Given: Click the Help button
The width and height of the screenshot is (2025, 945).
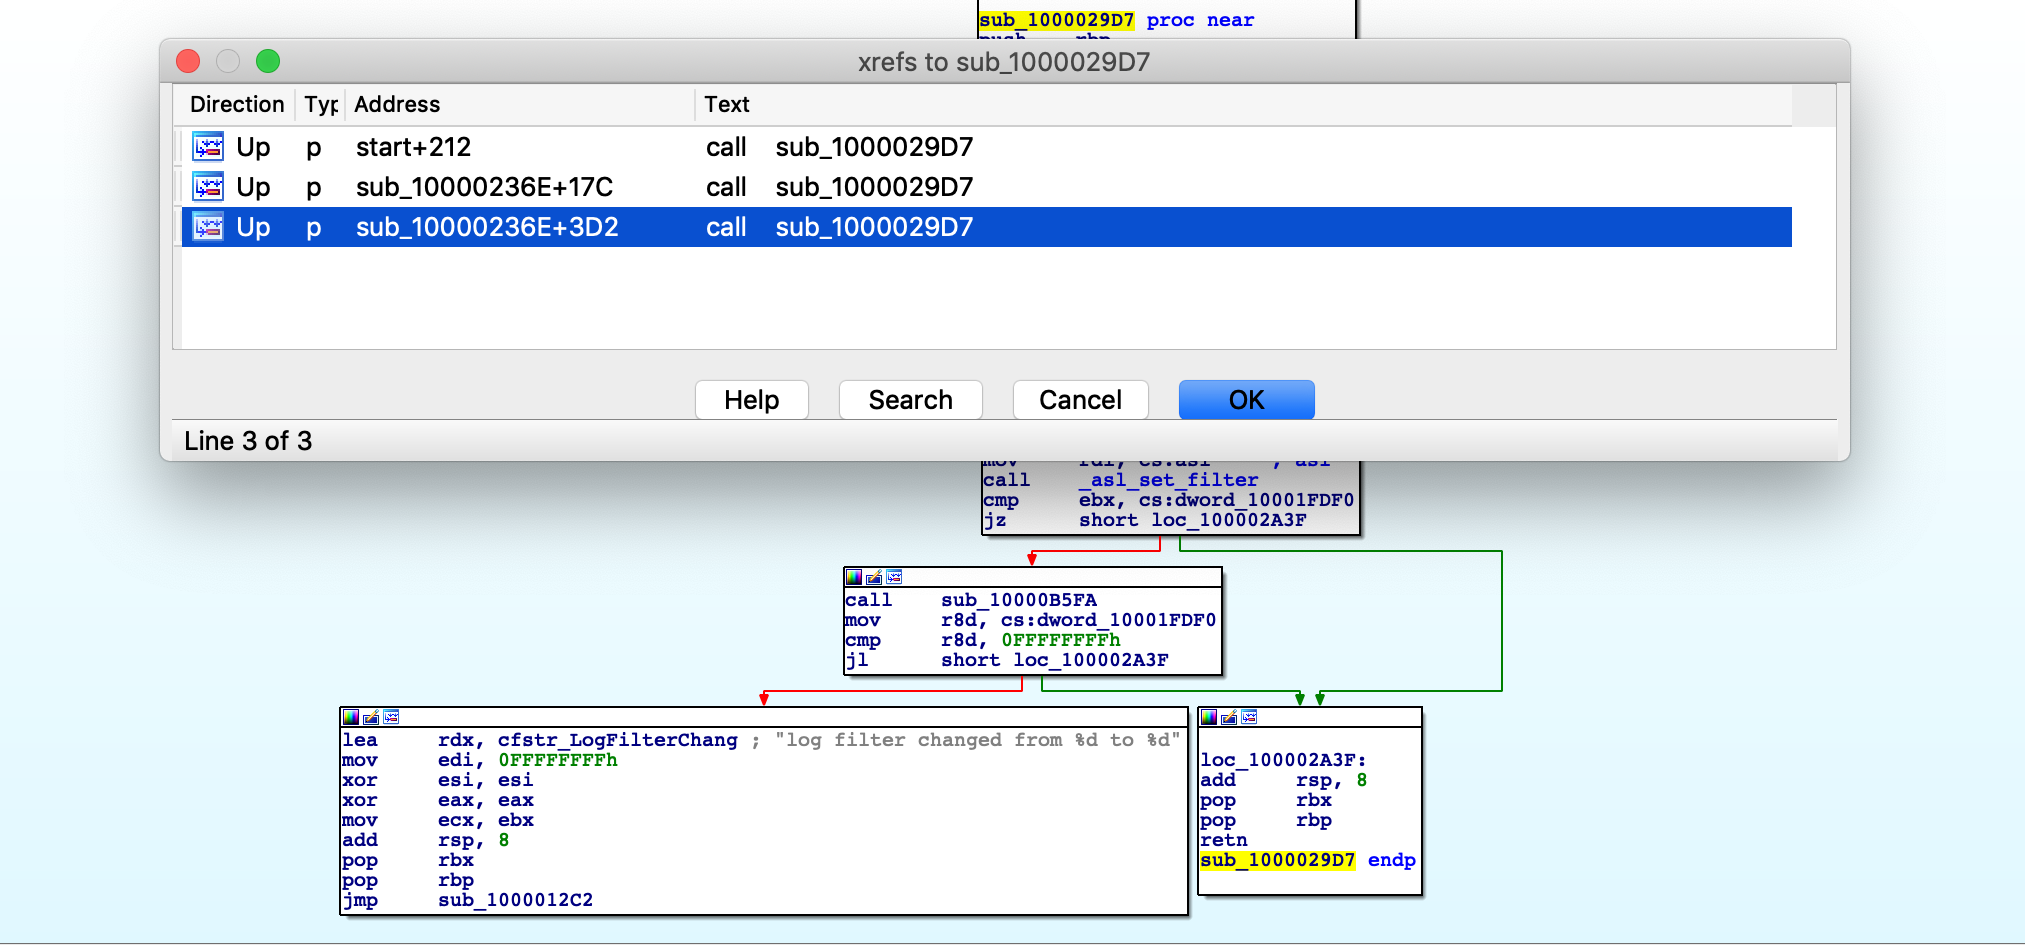Looking at the screenshot, I should (752, 400).
